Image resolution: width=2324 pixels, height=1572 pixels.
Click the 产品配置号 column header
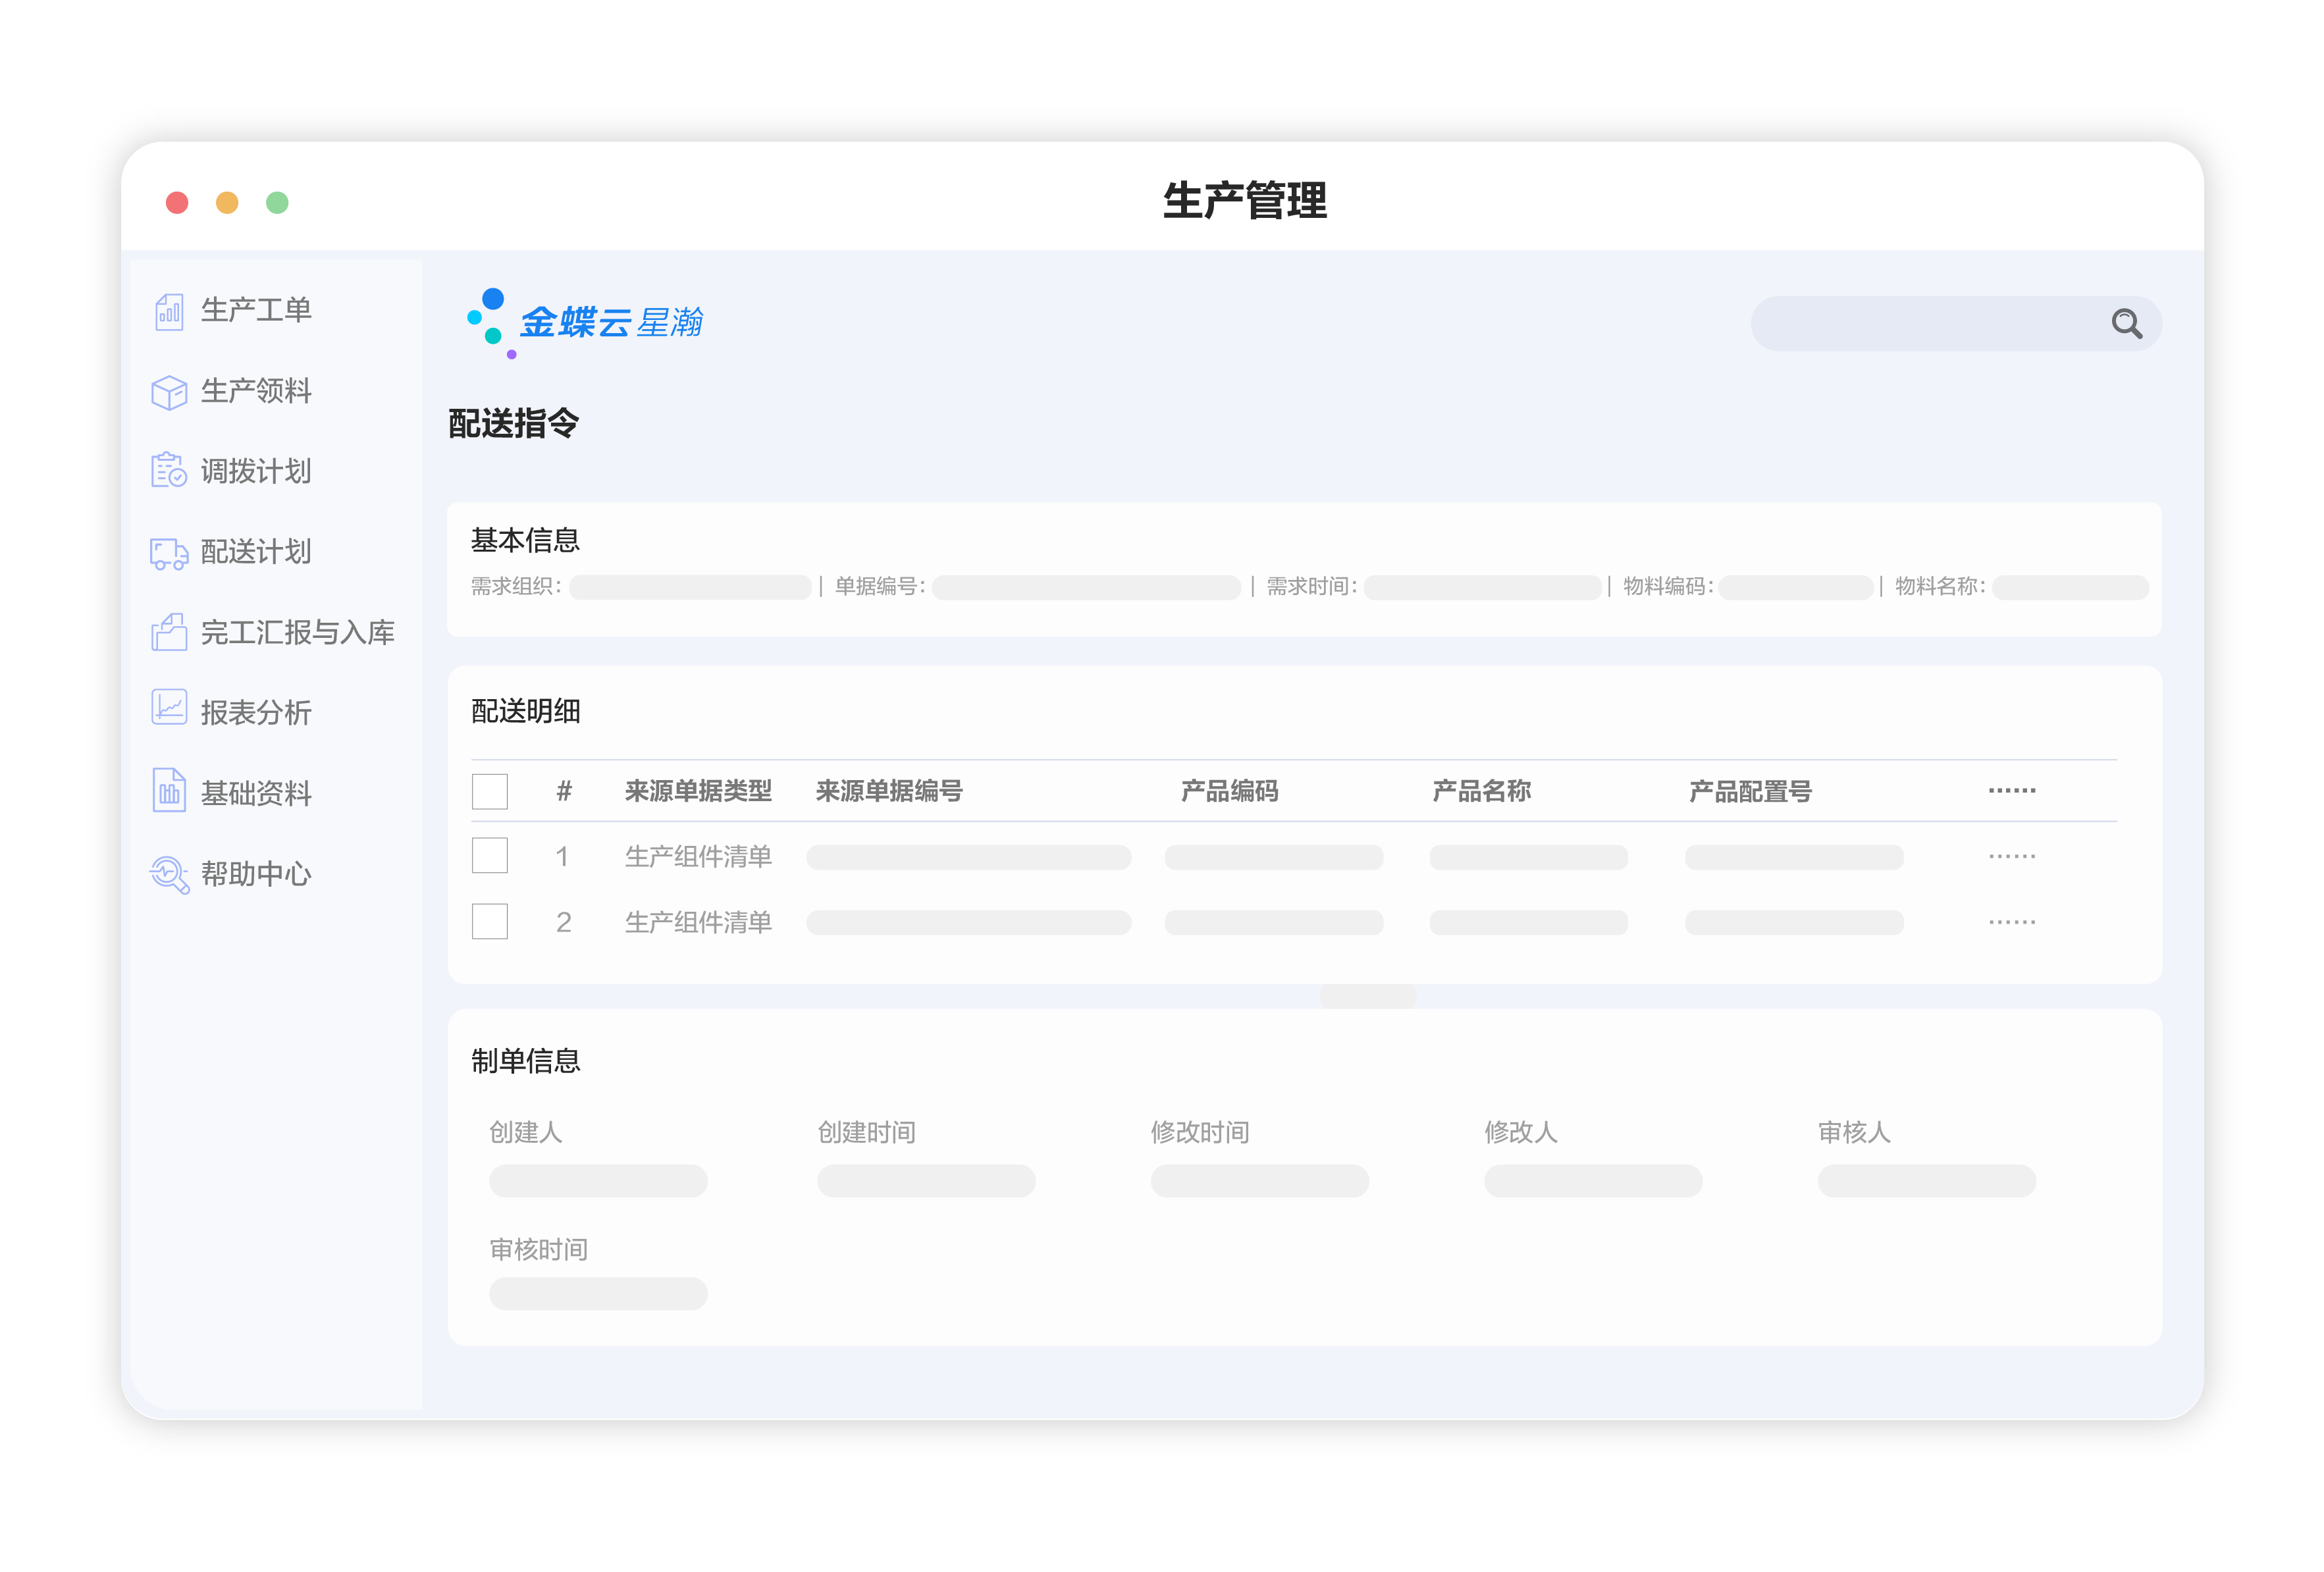(1750, 791)
